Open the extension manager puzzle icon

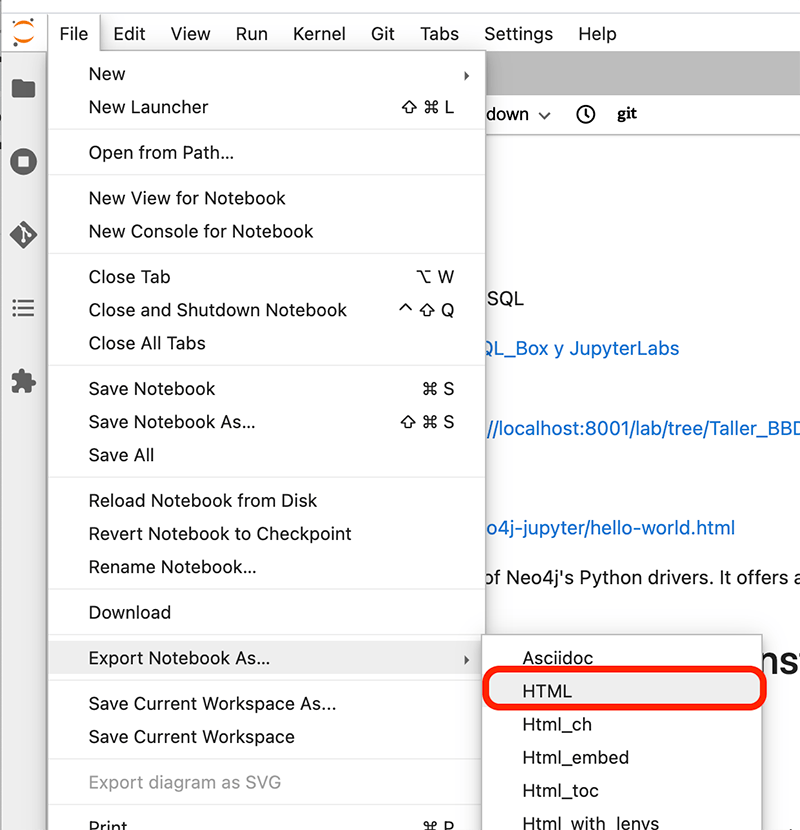pyautogui.click(x=23, y=381)
